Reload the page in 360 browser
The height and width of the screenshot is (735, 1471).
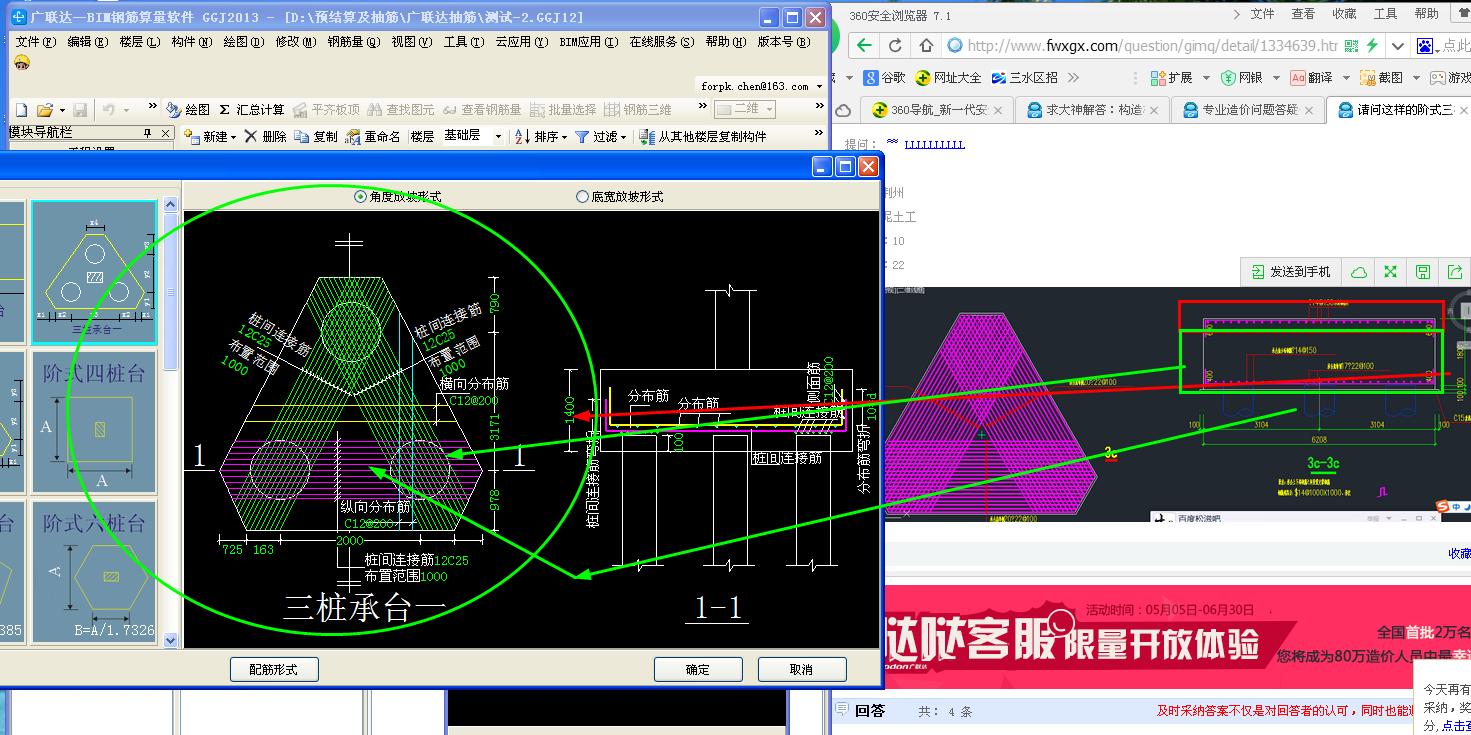[x=895, y=45]
